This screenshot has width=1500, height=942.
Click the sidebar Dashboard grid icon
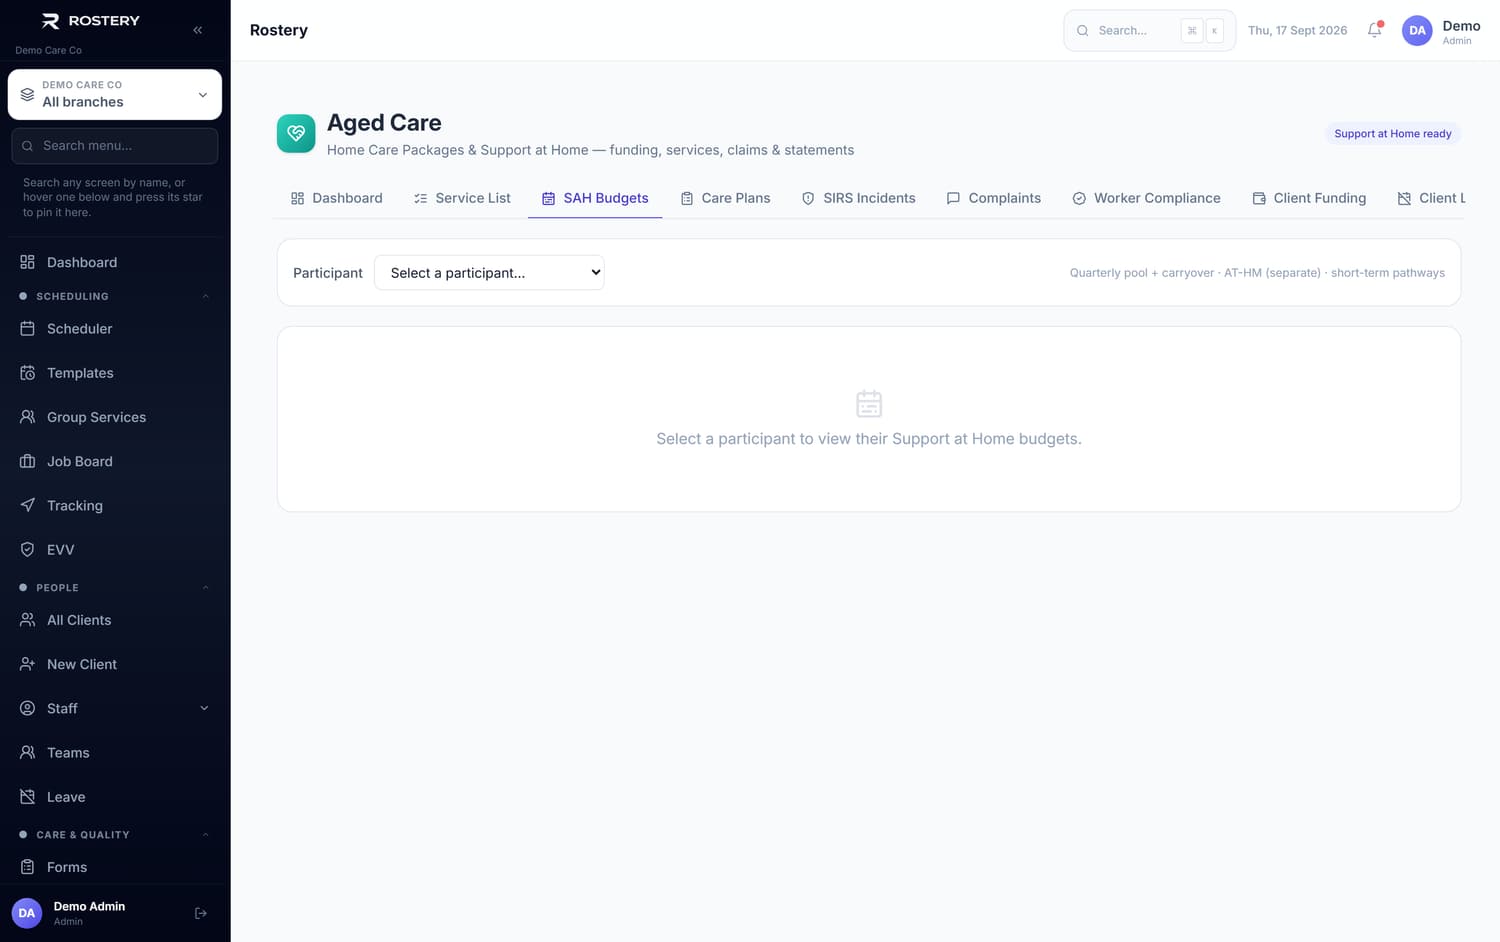point(28,262)
